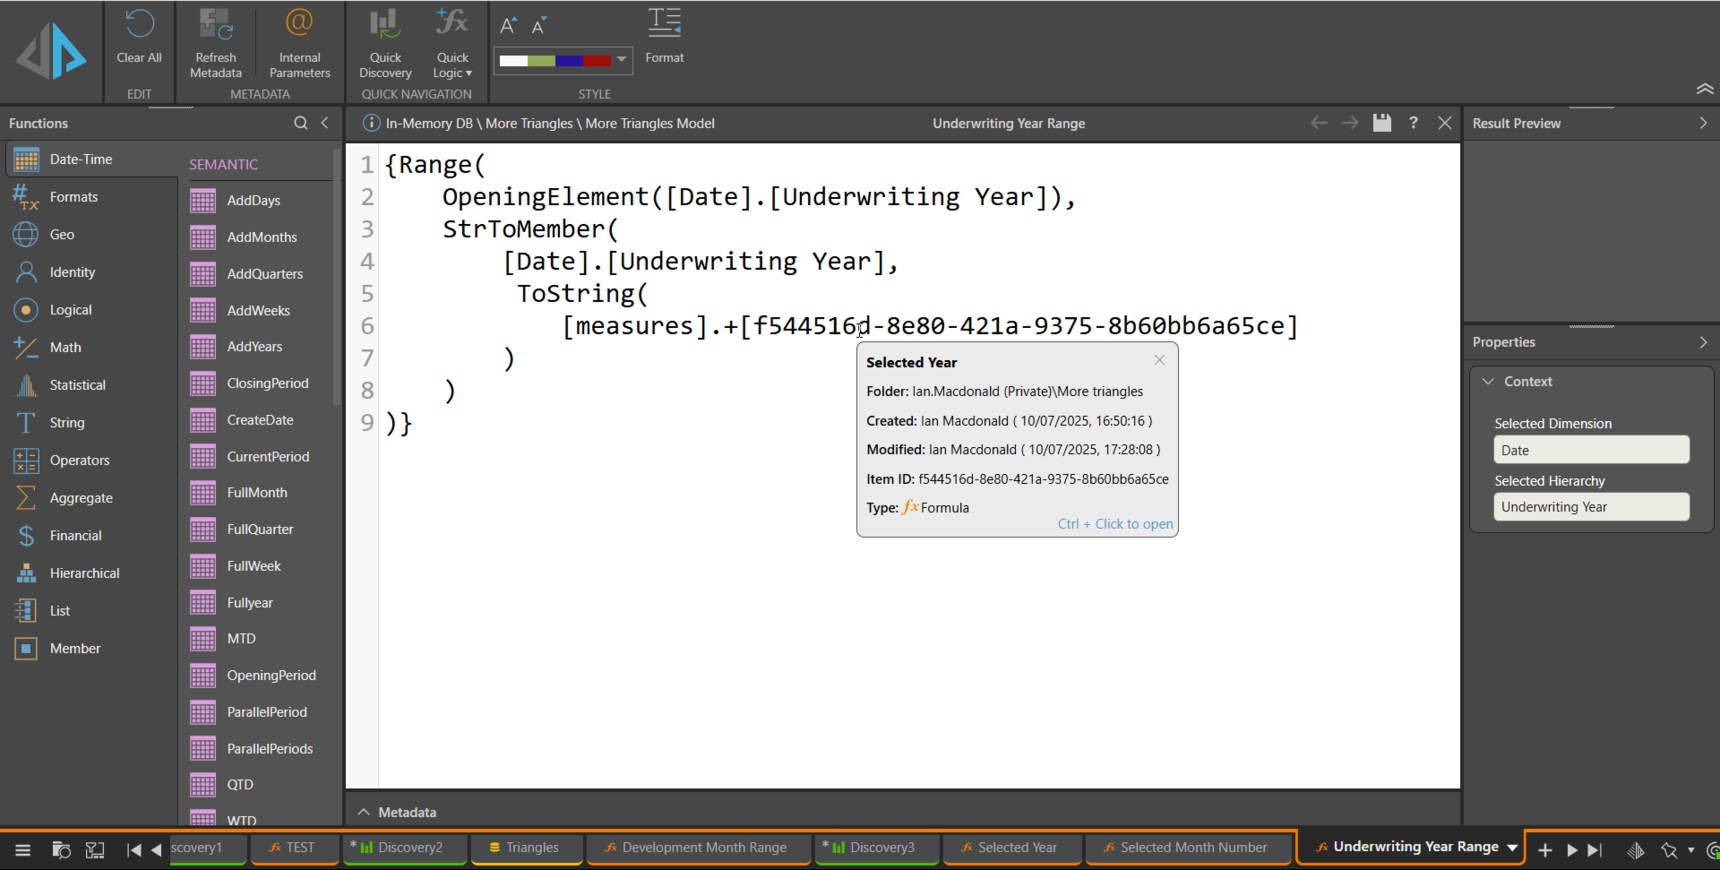Expand the Metadata panel
The height and width of the screenshot is (870, 1720).
pyautogui.click(x=364, y=812)
